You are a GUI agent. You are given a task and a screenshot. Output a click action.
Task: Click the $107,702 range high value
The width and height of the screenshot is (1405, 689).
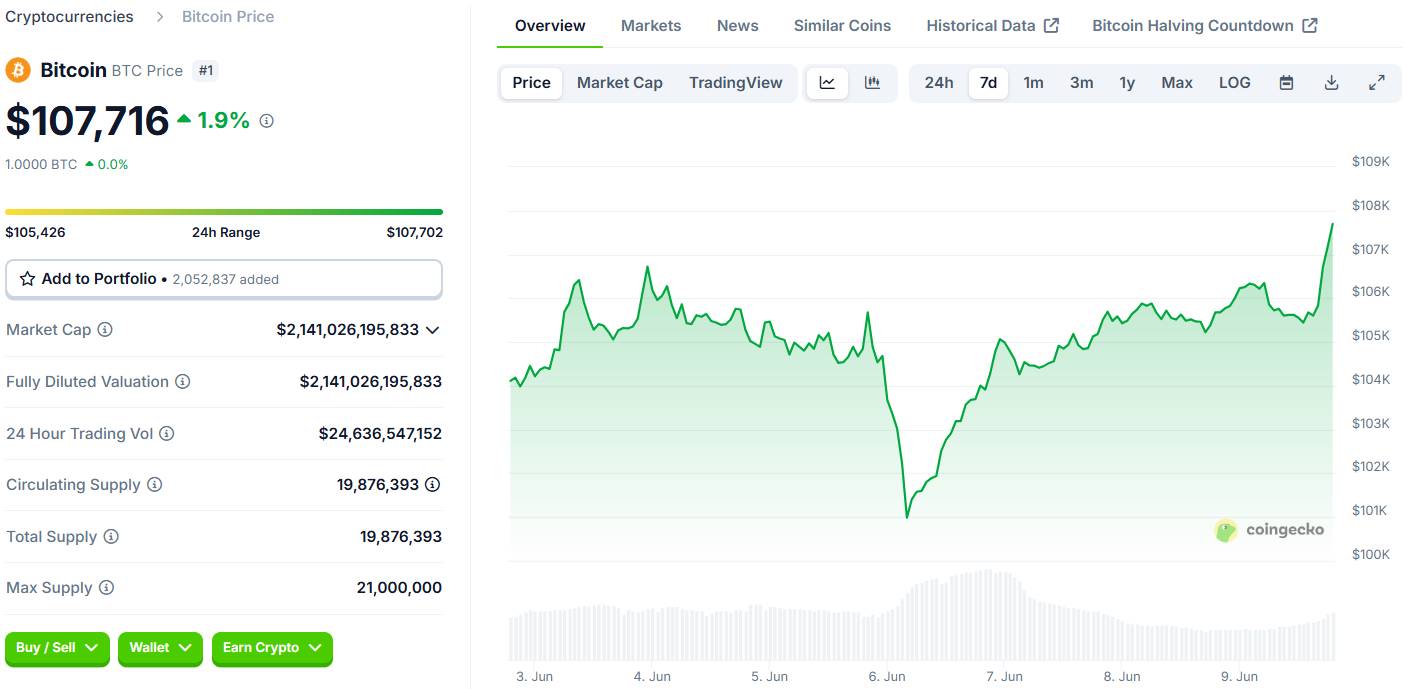pos(414,232)
